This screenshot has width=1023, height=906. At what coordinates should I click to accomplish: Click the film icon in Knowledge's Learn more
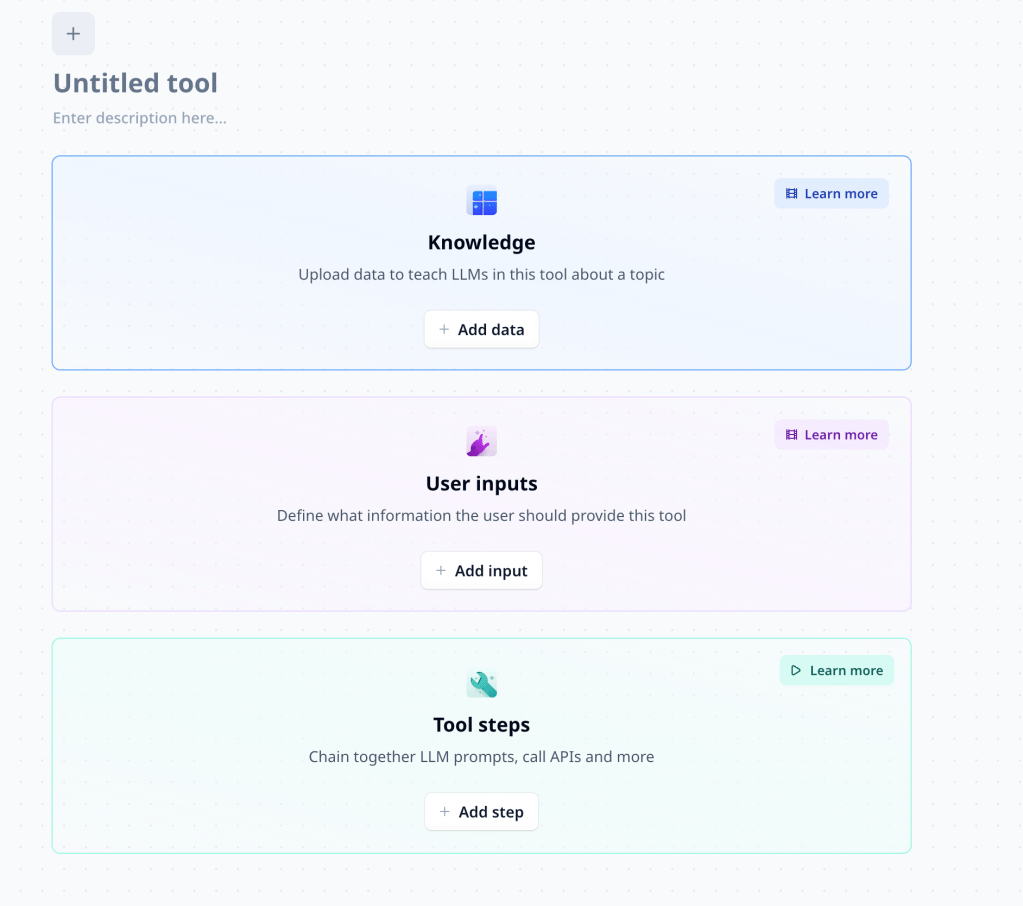792,194
